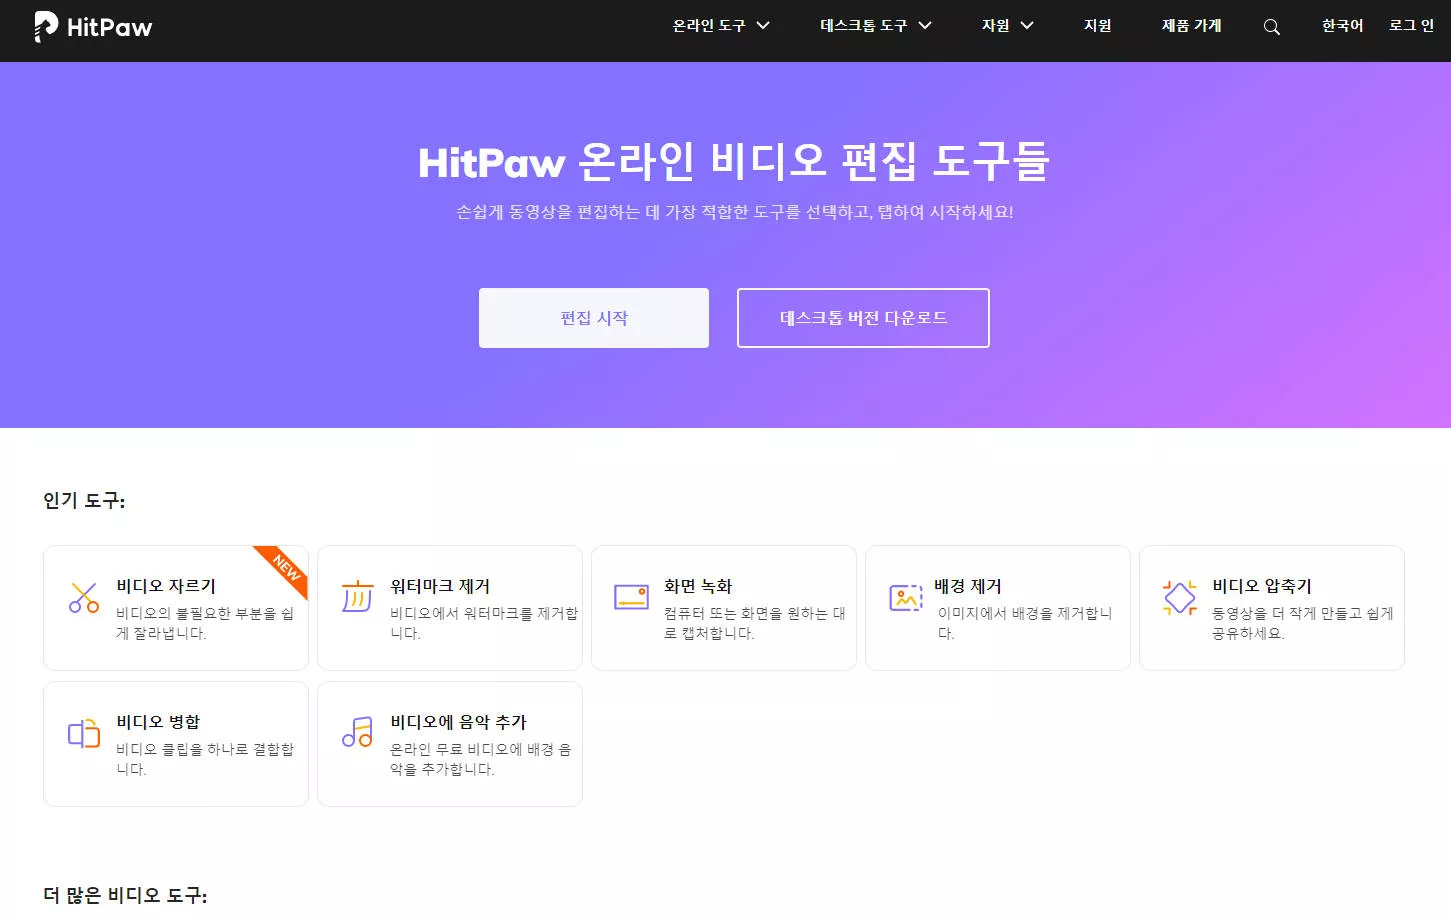Open the 제품 가게 store link
This screenshot has height=919, width=1451.
click(x=1192, y=26)
